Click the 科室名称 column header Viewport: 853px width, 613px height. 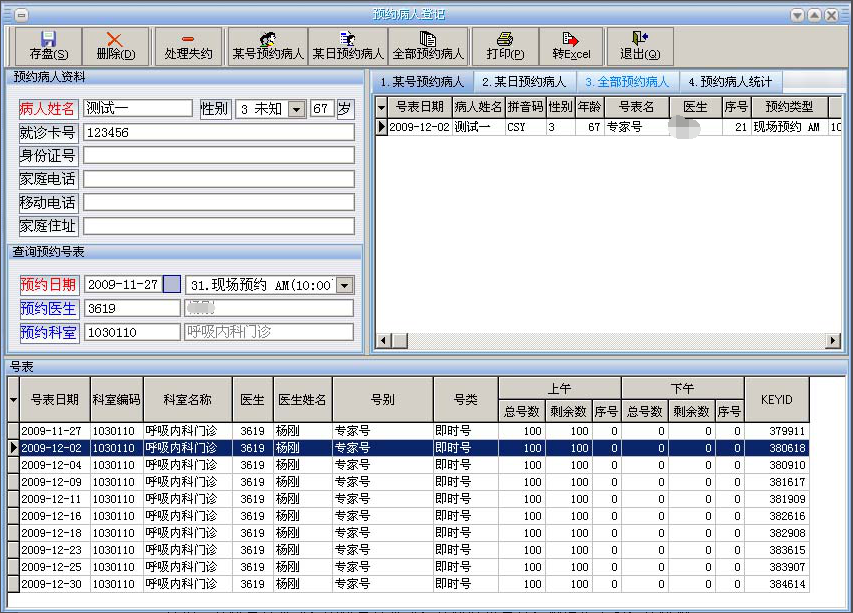[188, 400]
